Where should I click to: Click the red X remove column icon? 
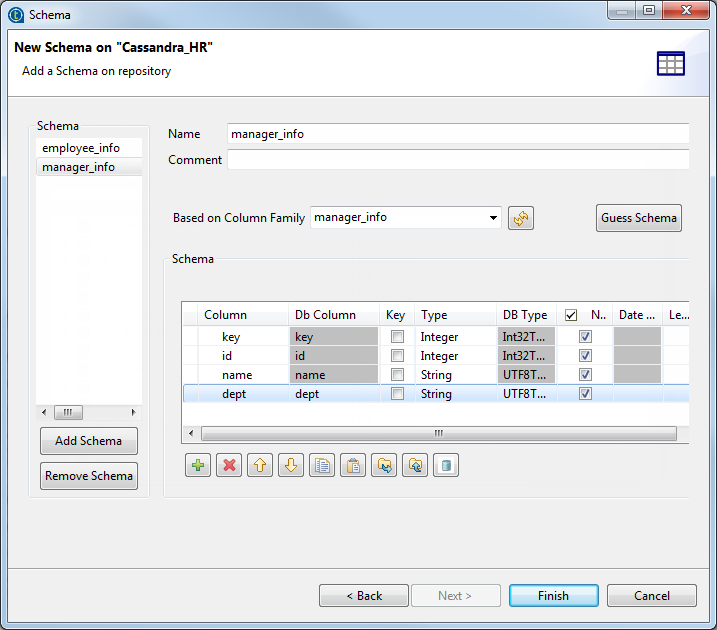229,465
